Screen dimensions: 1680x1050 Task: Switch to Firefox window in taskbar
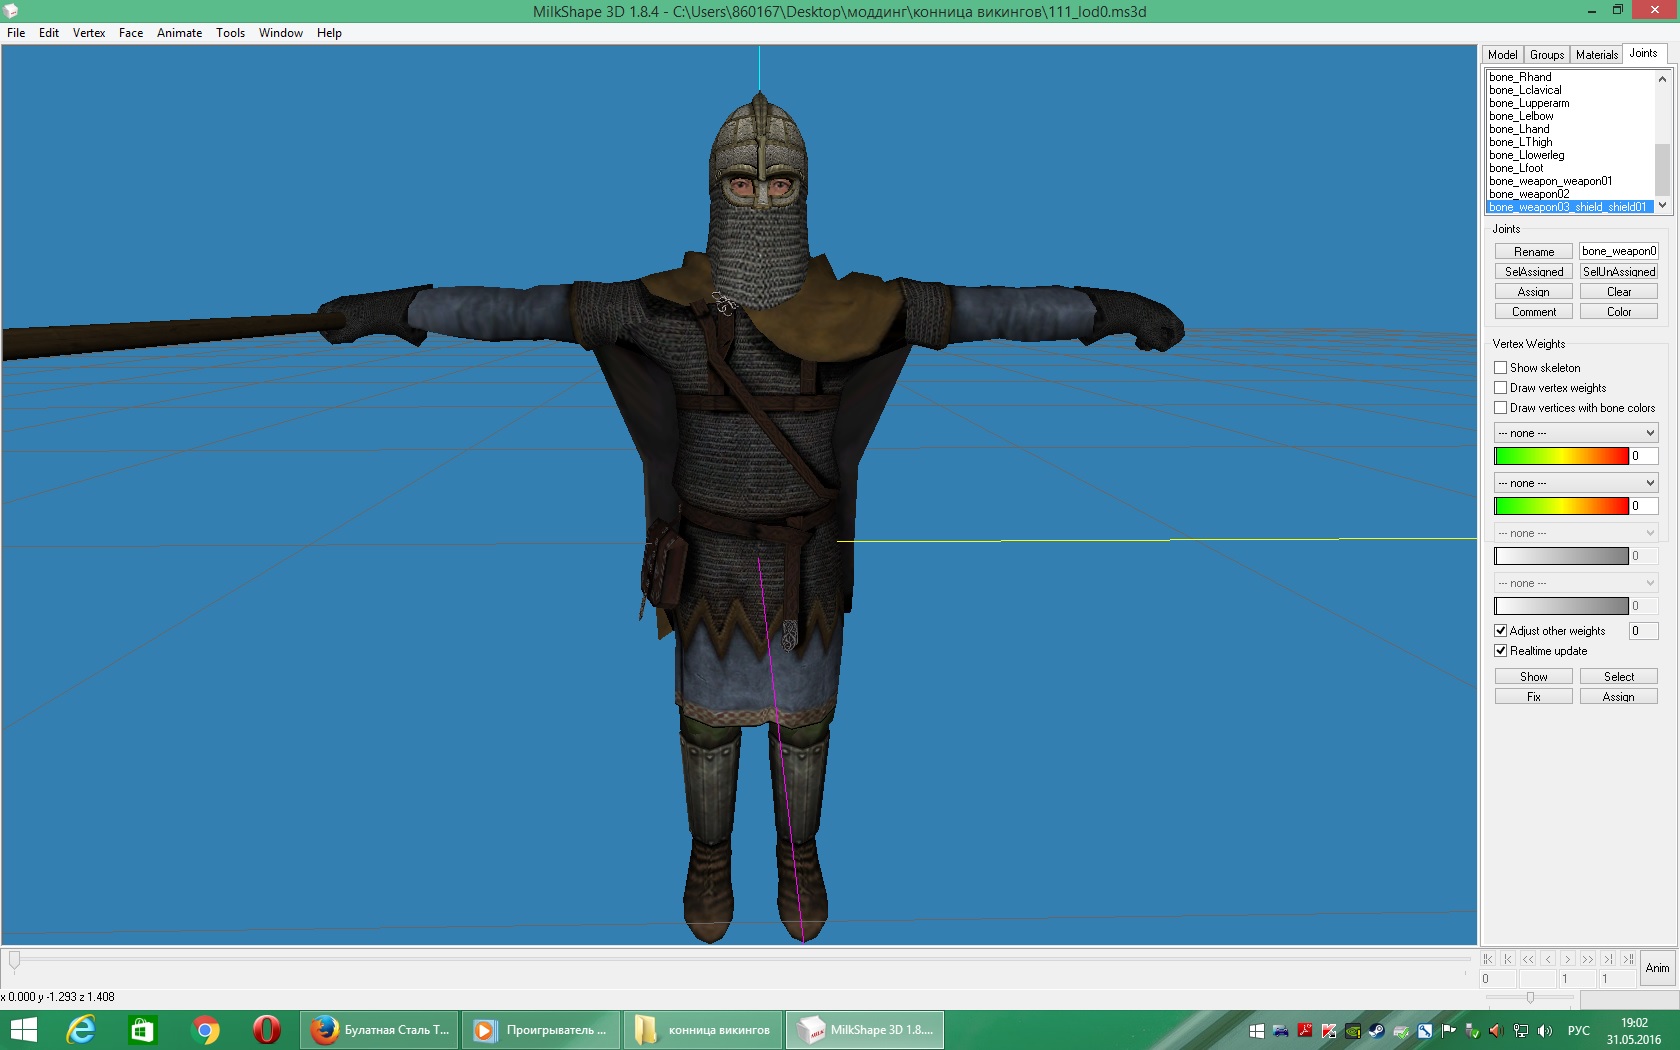point(379,1030)
